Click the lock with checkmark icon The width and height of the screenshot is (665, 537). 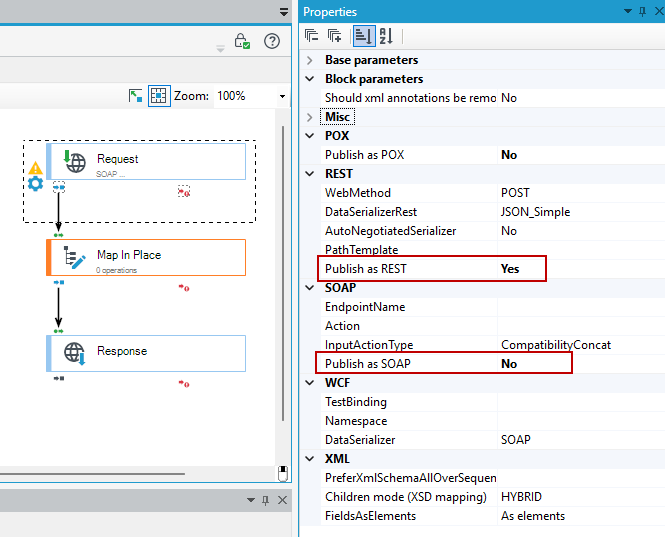(x=242, y=41)
